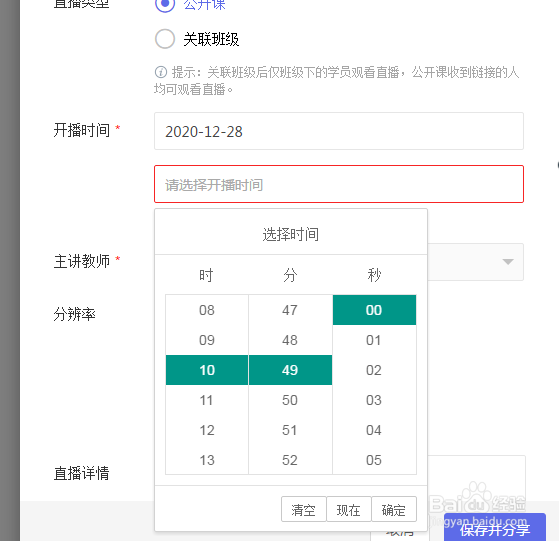
Task: Choose hour 08 in time picker
Action: pyautogui.click(x=207, y=310)
